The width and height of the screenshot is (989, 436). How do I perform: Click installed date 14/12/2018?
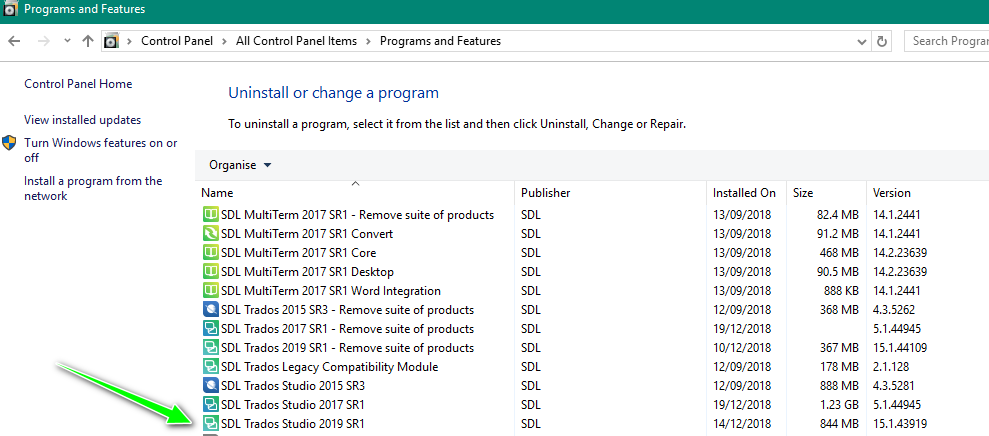coord(742,423)
